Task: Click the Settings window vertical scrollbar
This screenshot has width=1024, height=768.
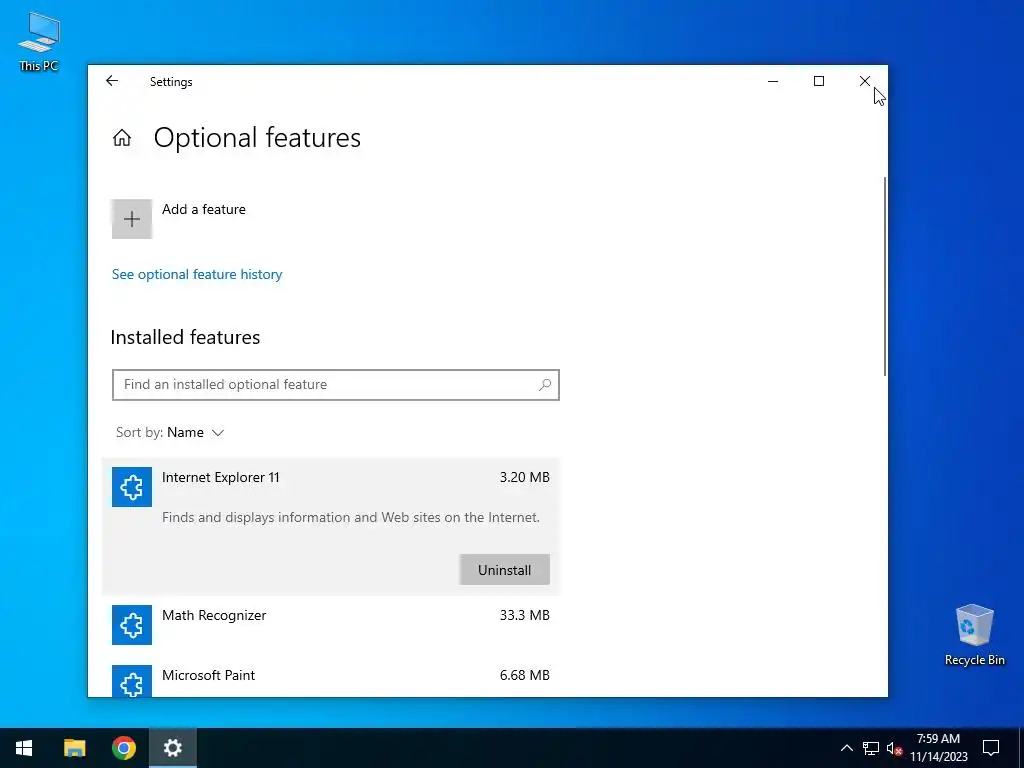Action: coord(885,276)
